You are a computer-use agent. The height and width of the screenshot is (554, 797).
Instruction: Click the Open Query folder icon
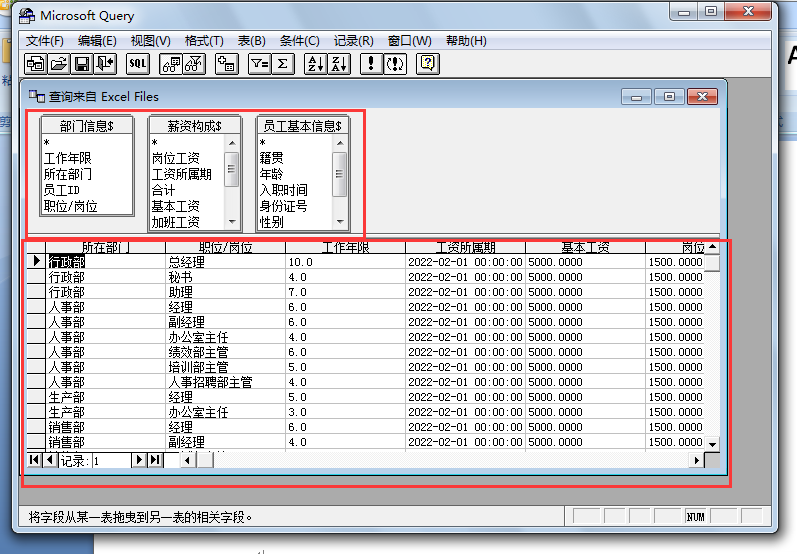(59, 64)
